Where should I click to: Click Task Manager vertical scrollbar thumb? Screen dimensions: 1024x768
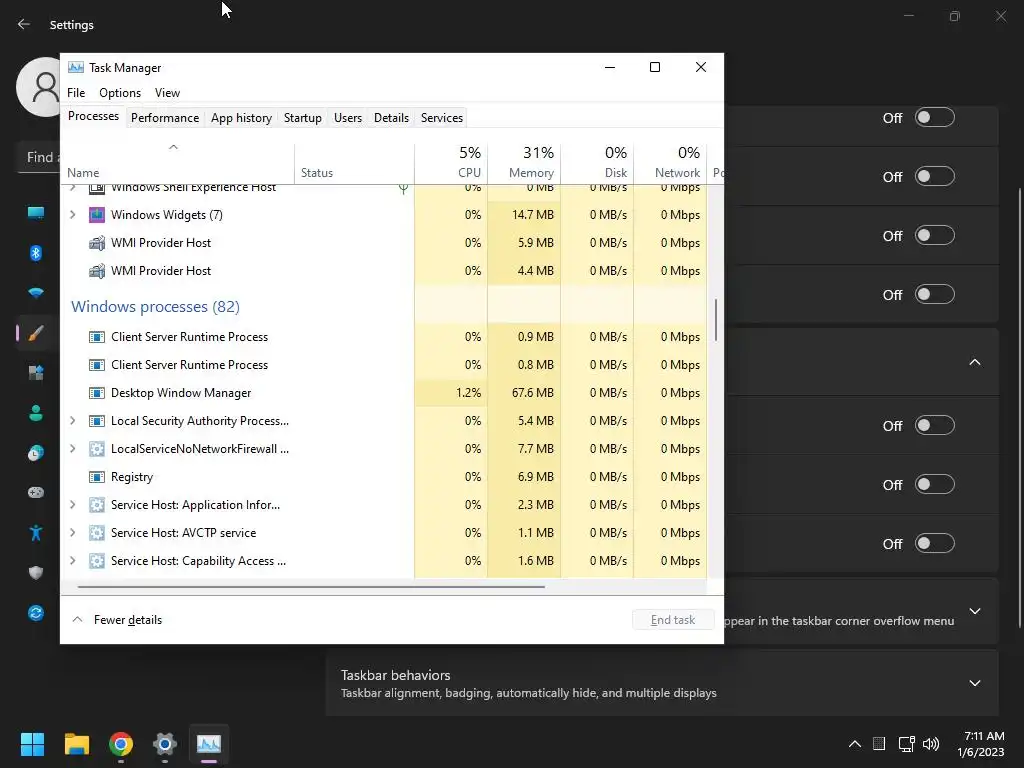pyautogui.click(x=716, y=320)
